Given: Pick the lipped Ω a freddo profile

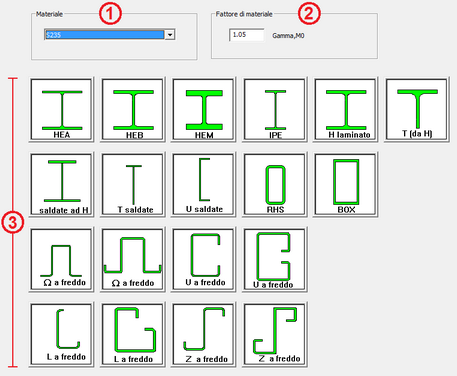Looking at the screenshot, I should point(133,260).
